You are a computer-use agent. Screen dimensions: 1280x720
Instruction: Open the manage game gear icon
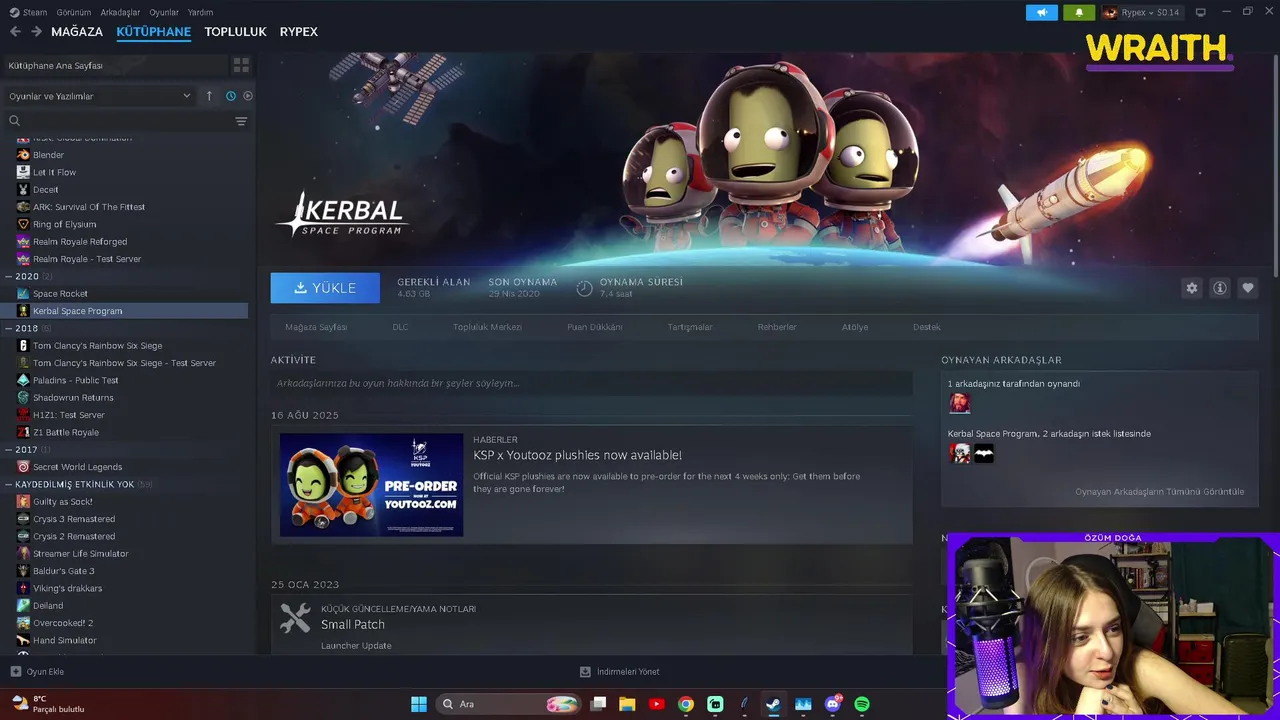[1191, 288]
